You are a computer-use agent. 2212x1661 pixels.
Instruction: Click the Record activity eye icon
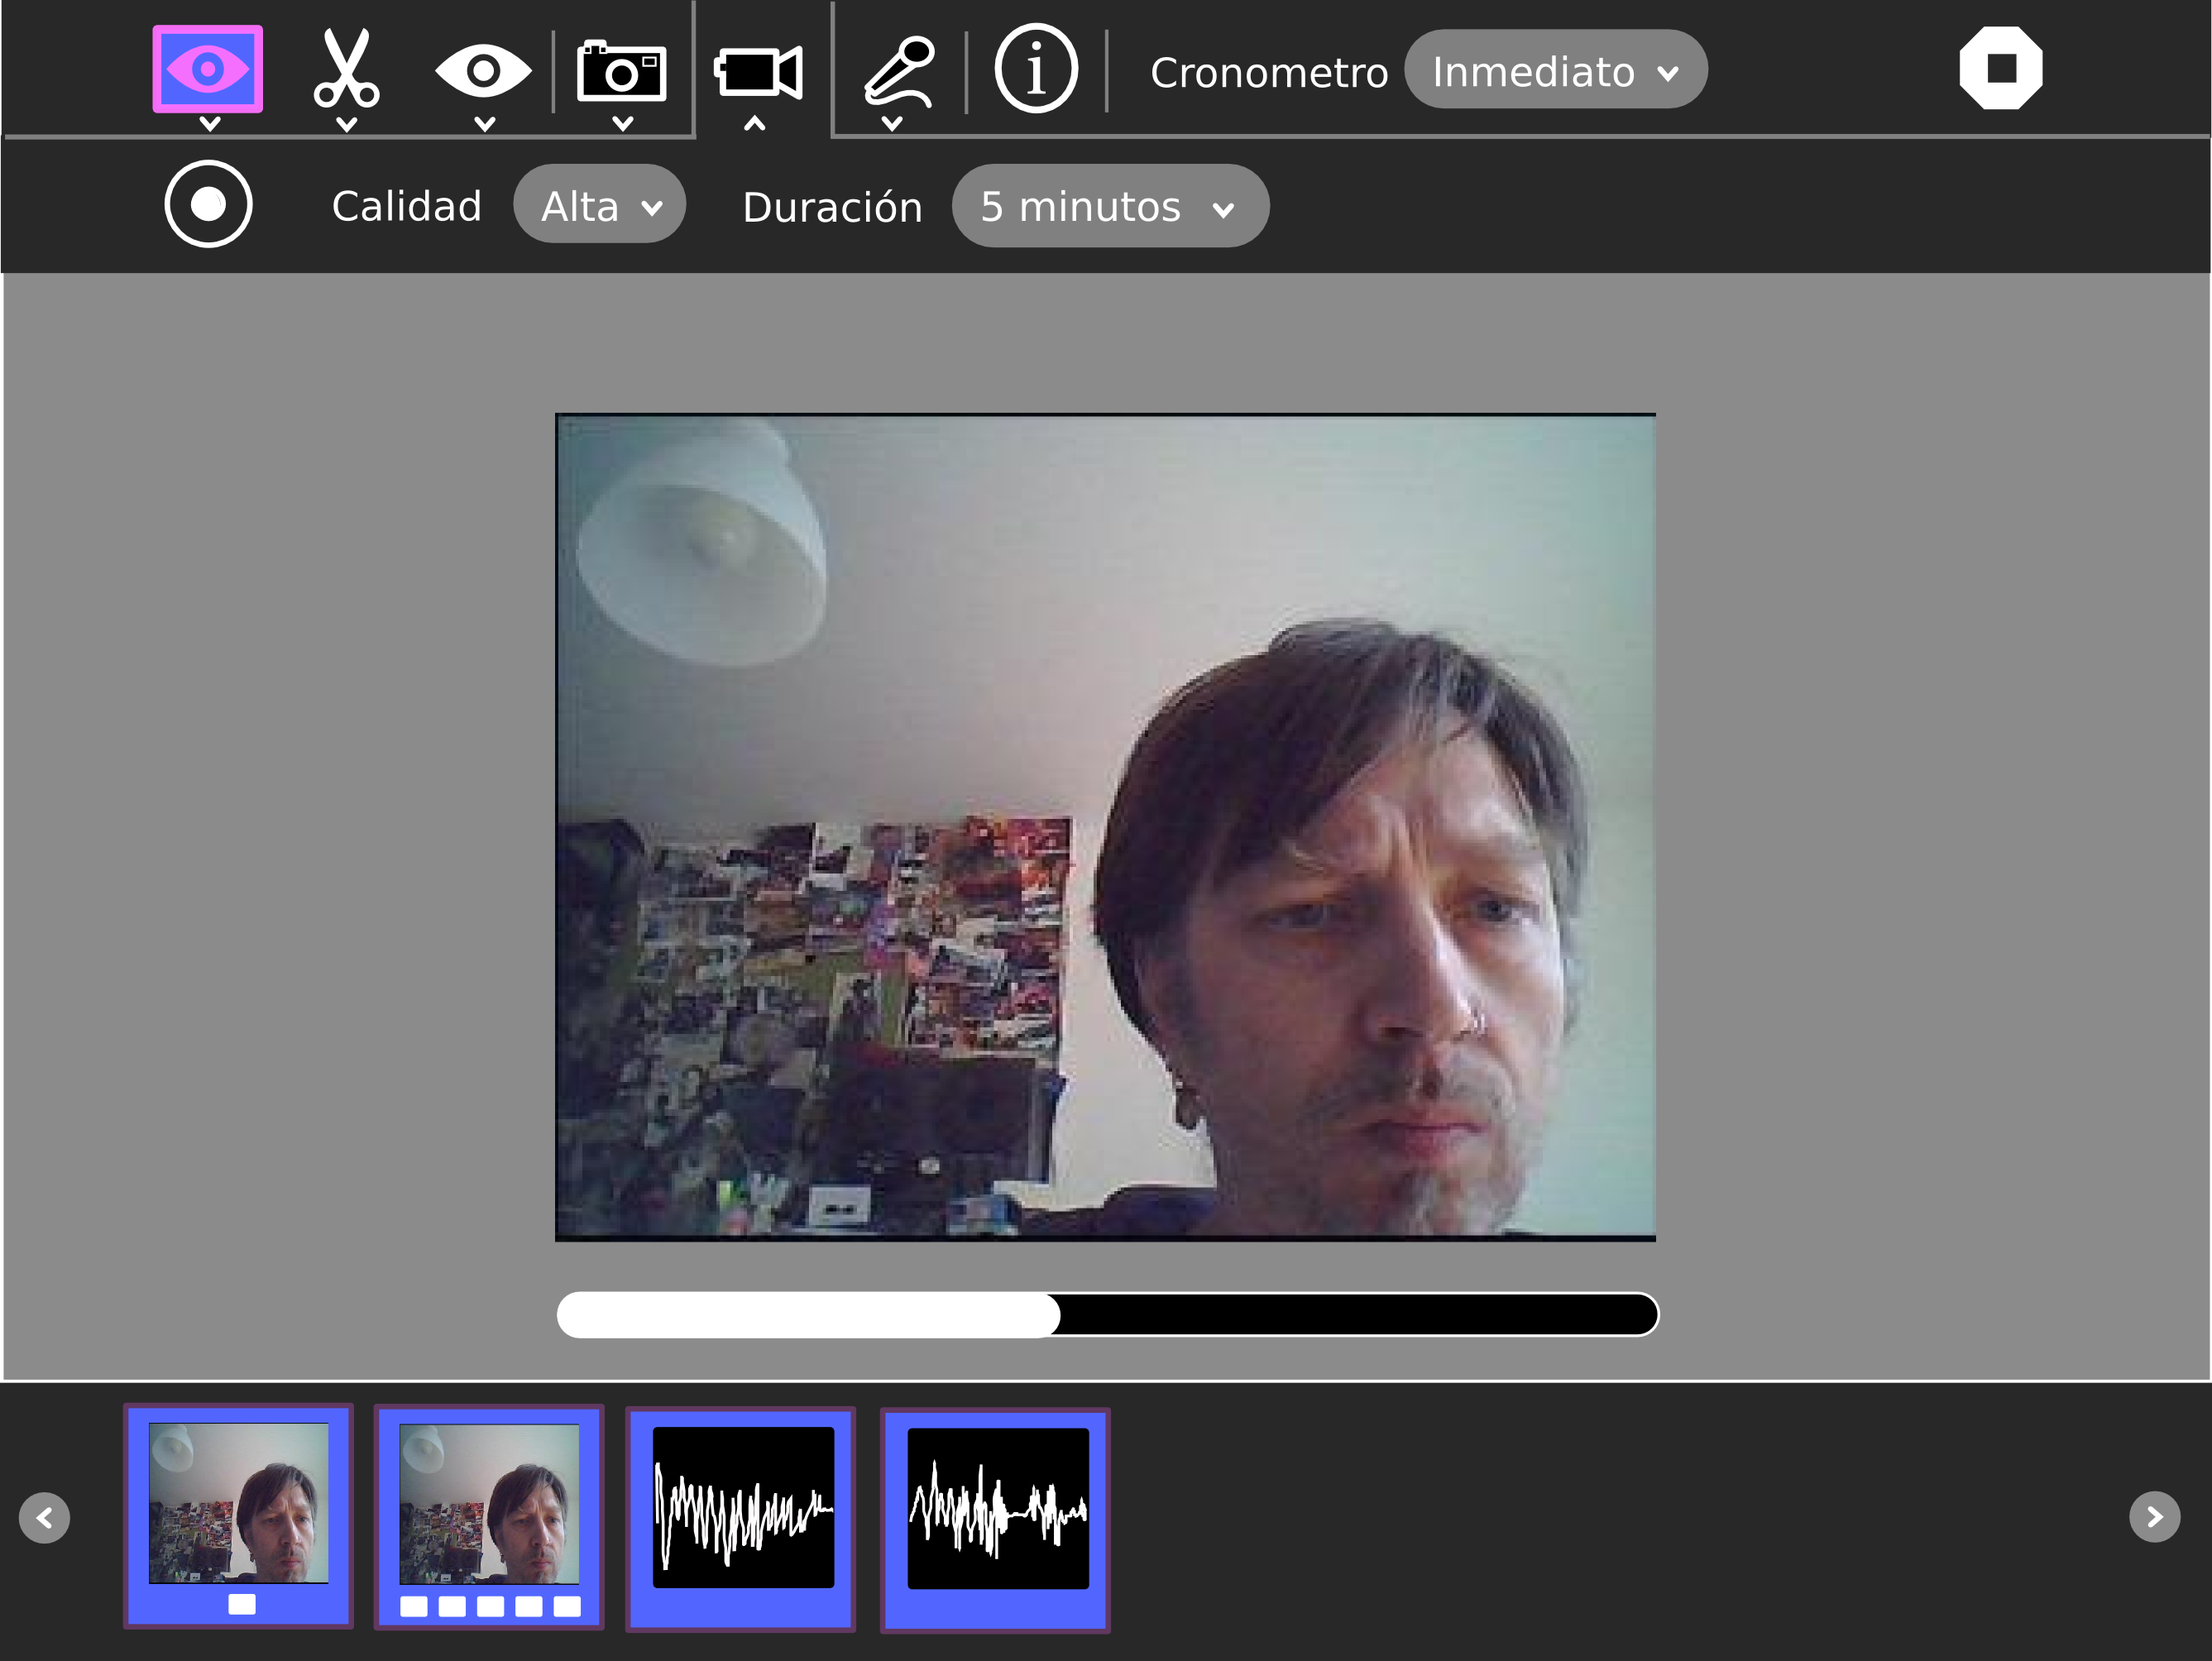(x=208, y=69)
